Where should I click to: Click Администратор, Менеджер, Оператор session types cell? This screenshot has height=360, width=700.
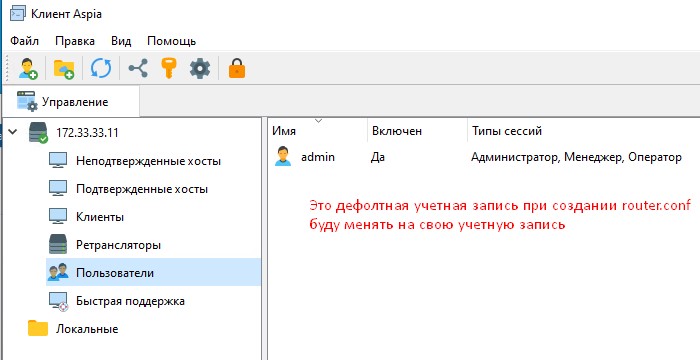point(576,157)
